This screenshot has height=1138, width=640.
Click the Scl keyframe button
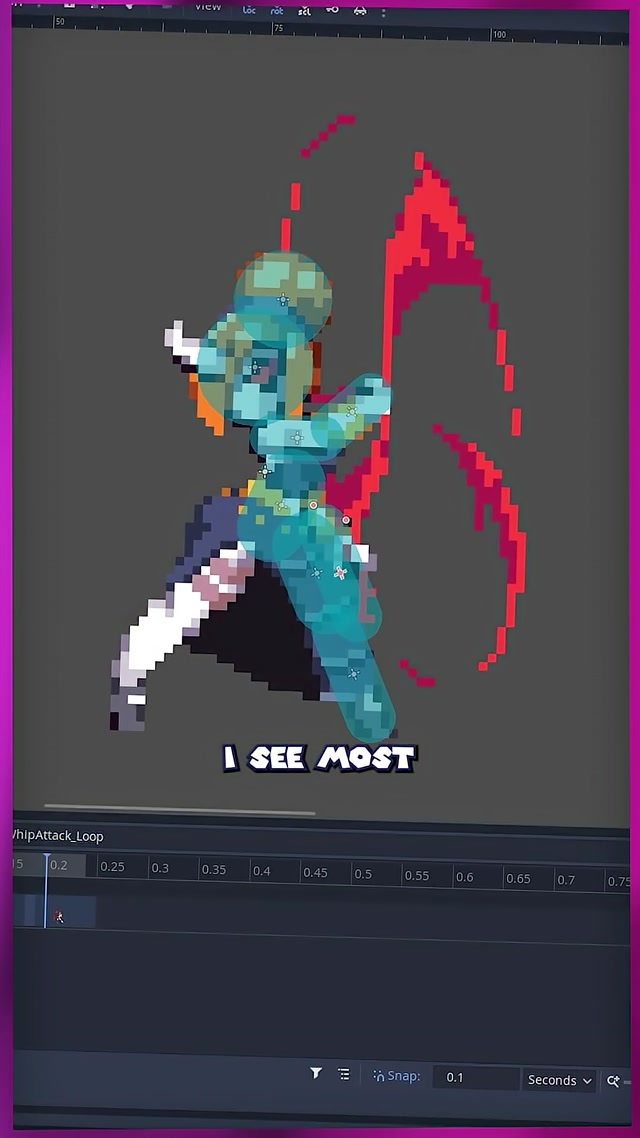pos(304,9)
